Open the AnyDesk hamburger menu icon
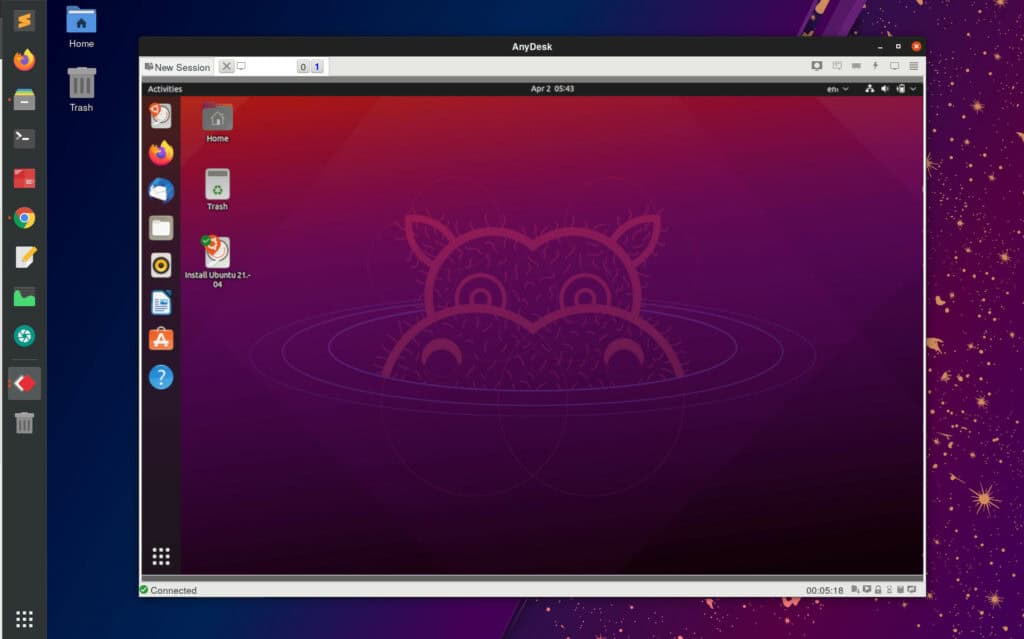This screenshot has width=1024, height=639. 914,66
